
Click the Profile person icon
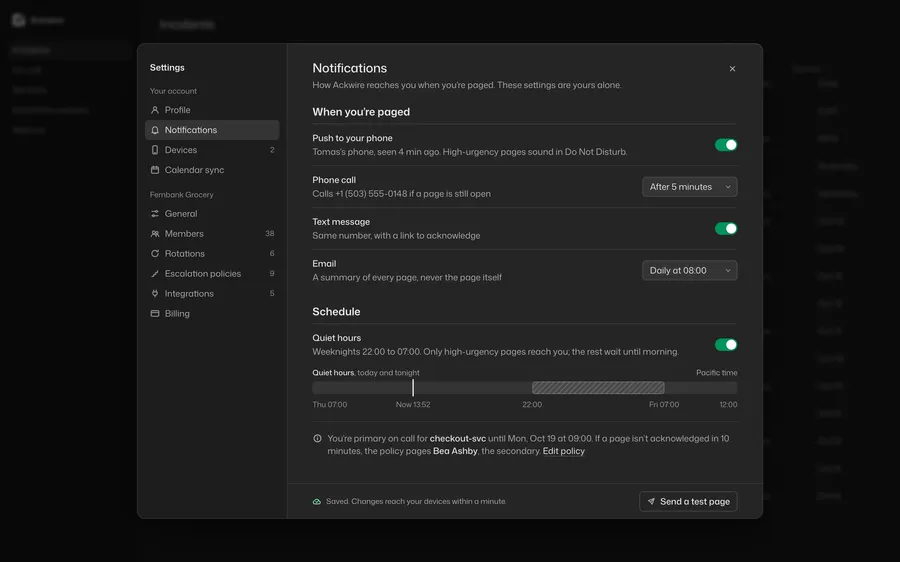pyautogui.click(x=154, y=110)
